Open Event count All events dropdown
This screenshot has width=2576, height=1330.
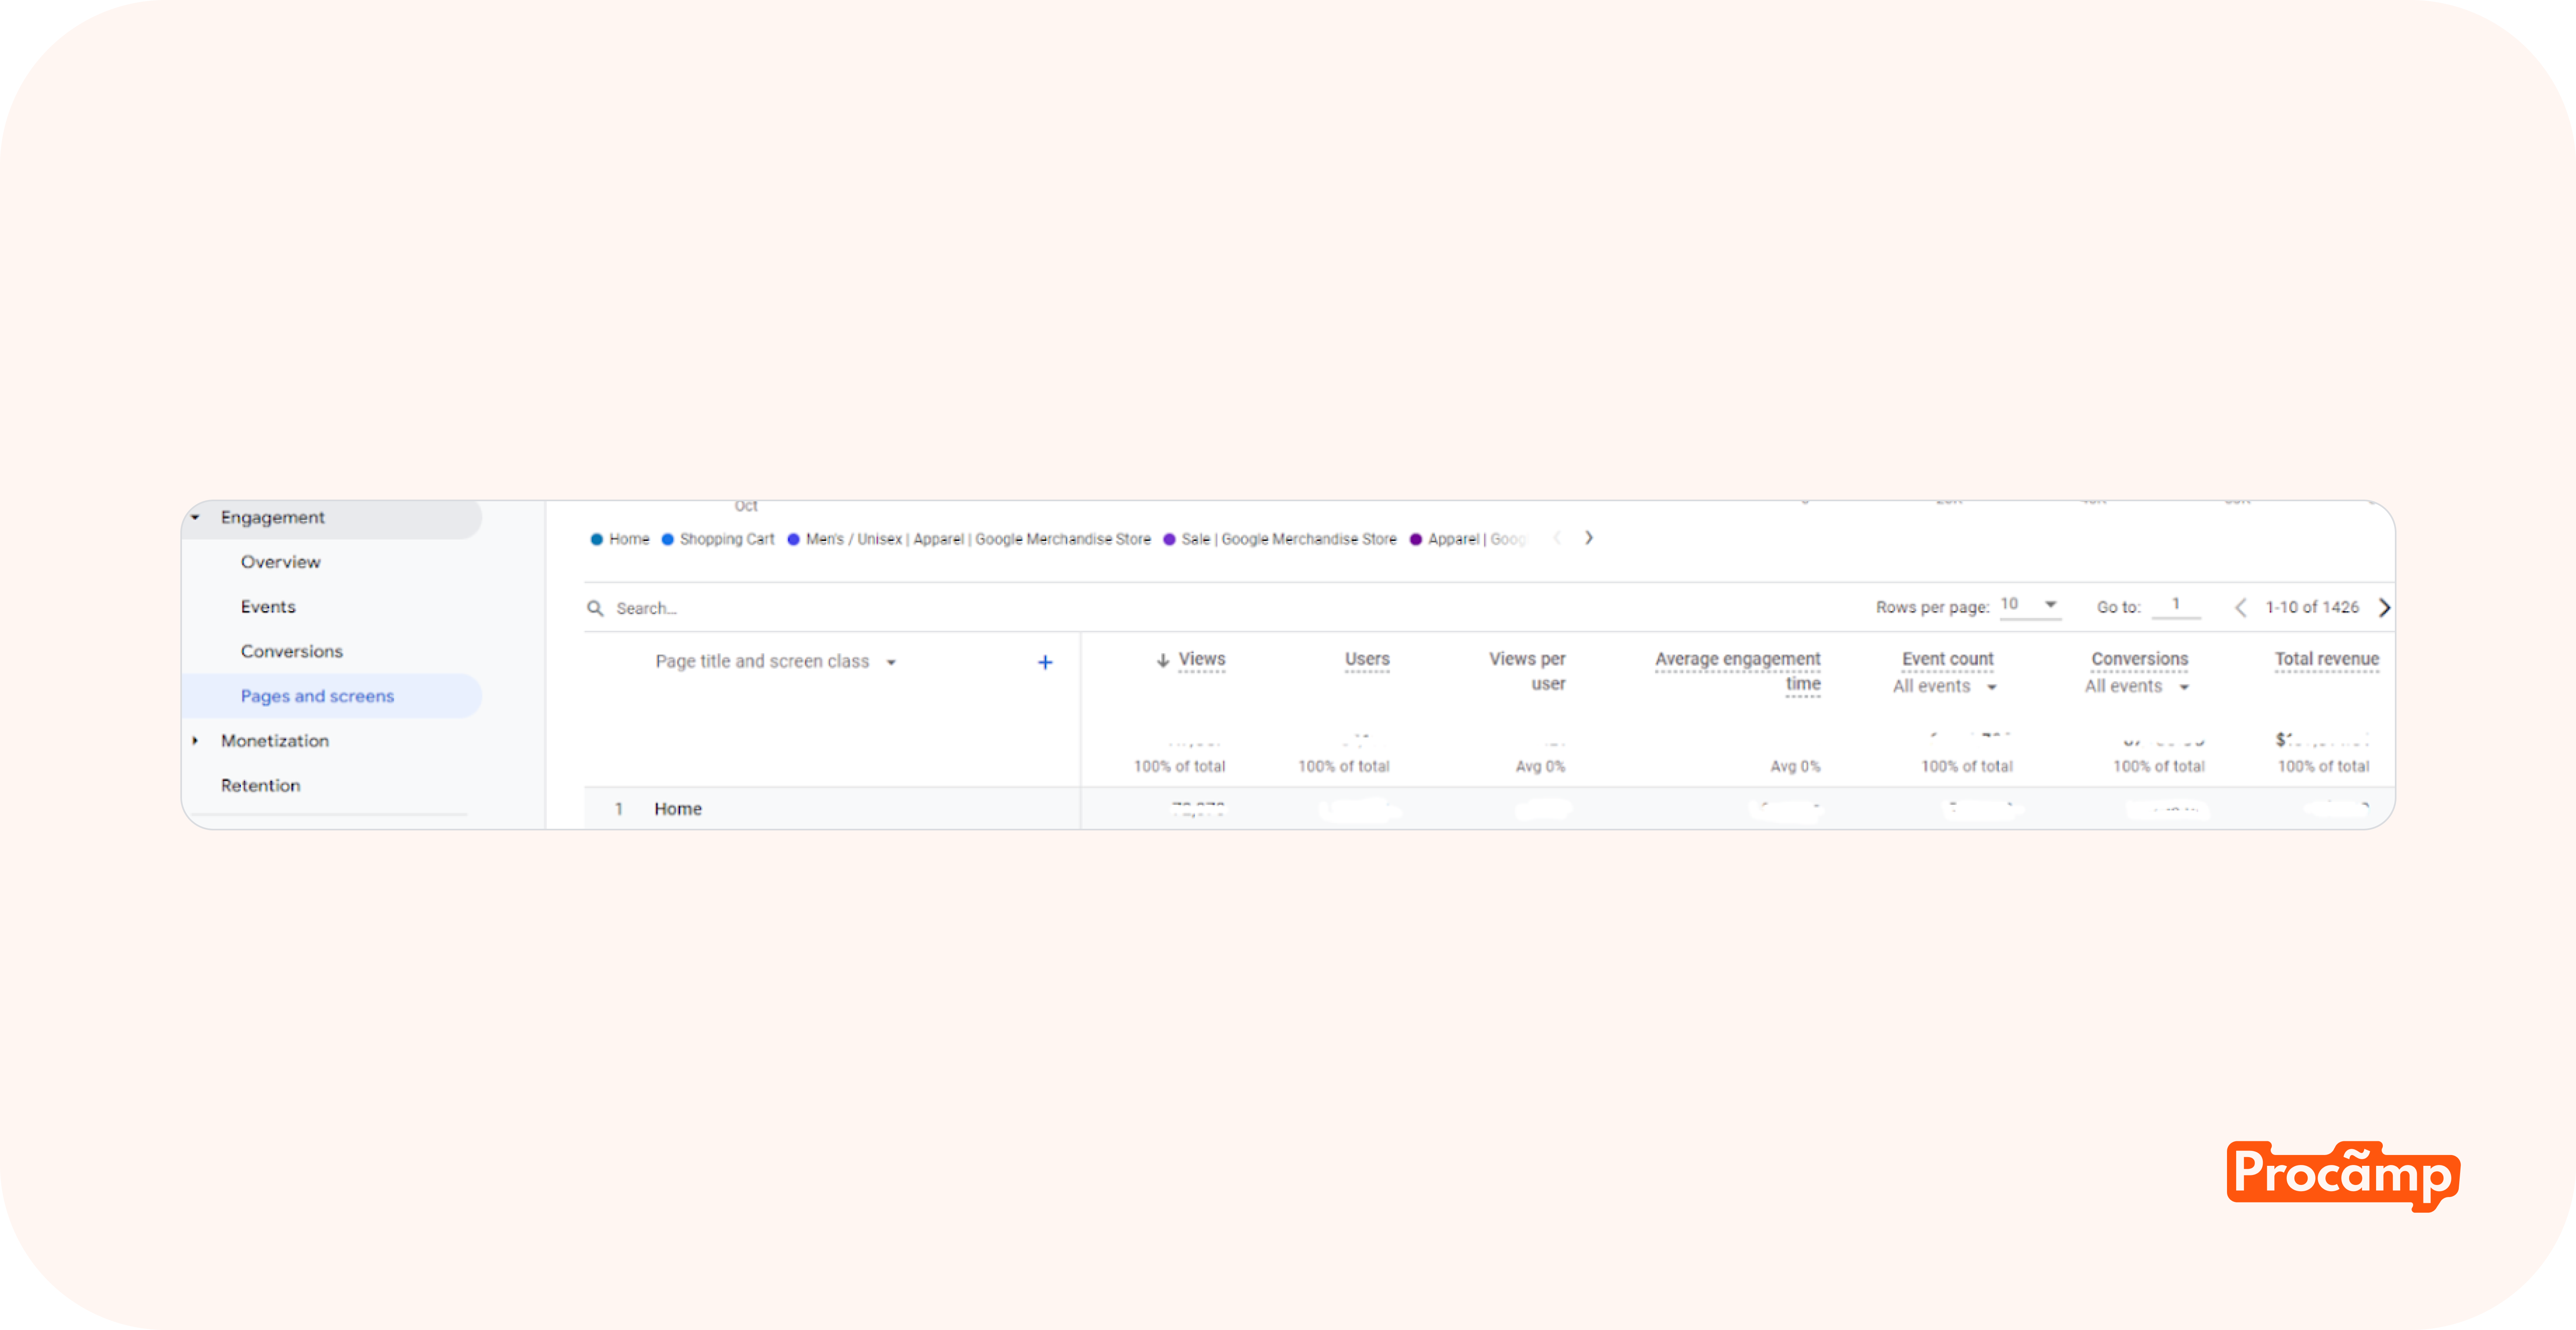pos(1991,687)
